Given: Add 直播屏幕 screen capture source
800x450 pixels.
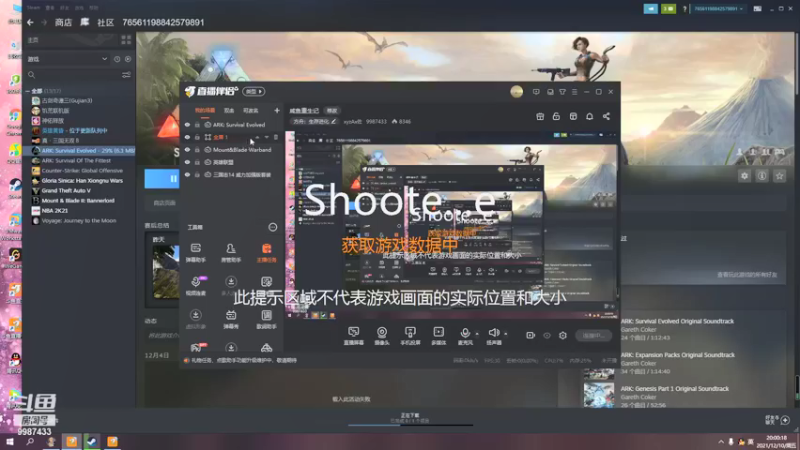Looking at the screenshot, I should (x=354, y=336).
